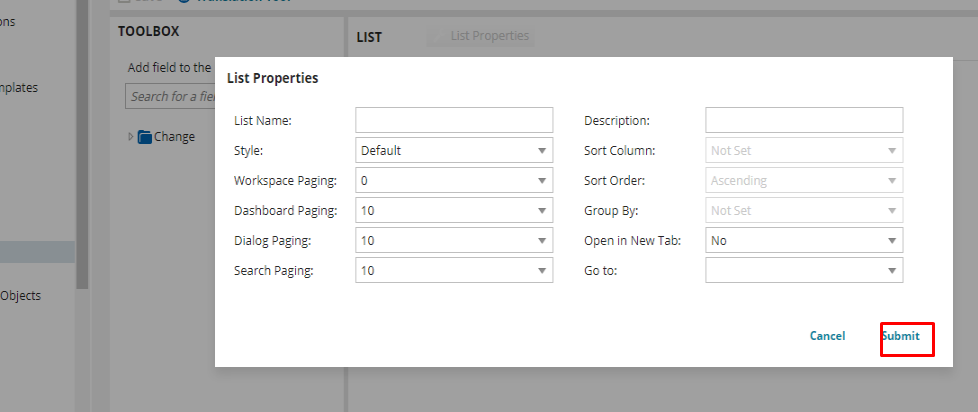Open the Sort Column dropdown
The width and height of the screenshot is (978, 412).
(803, 151)
